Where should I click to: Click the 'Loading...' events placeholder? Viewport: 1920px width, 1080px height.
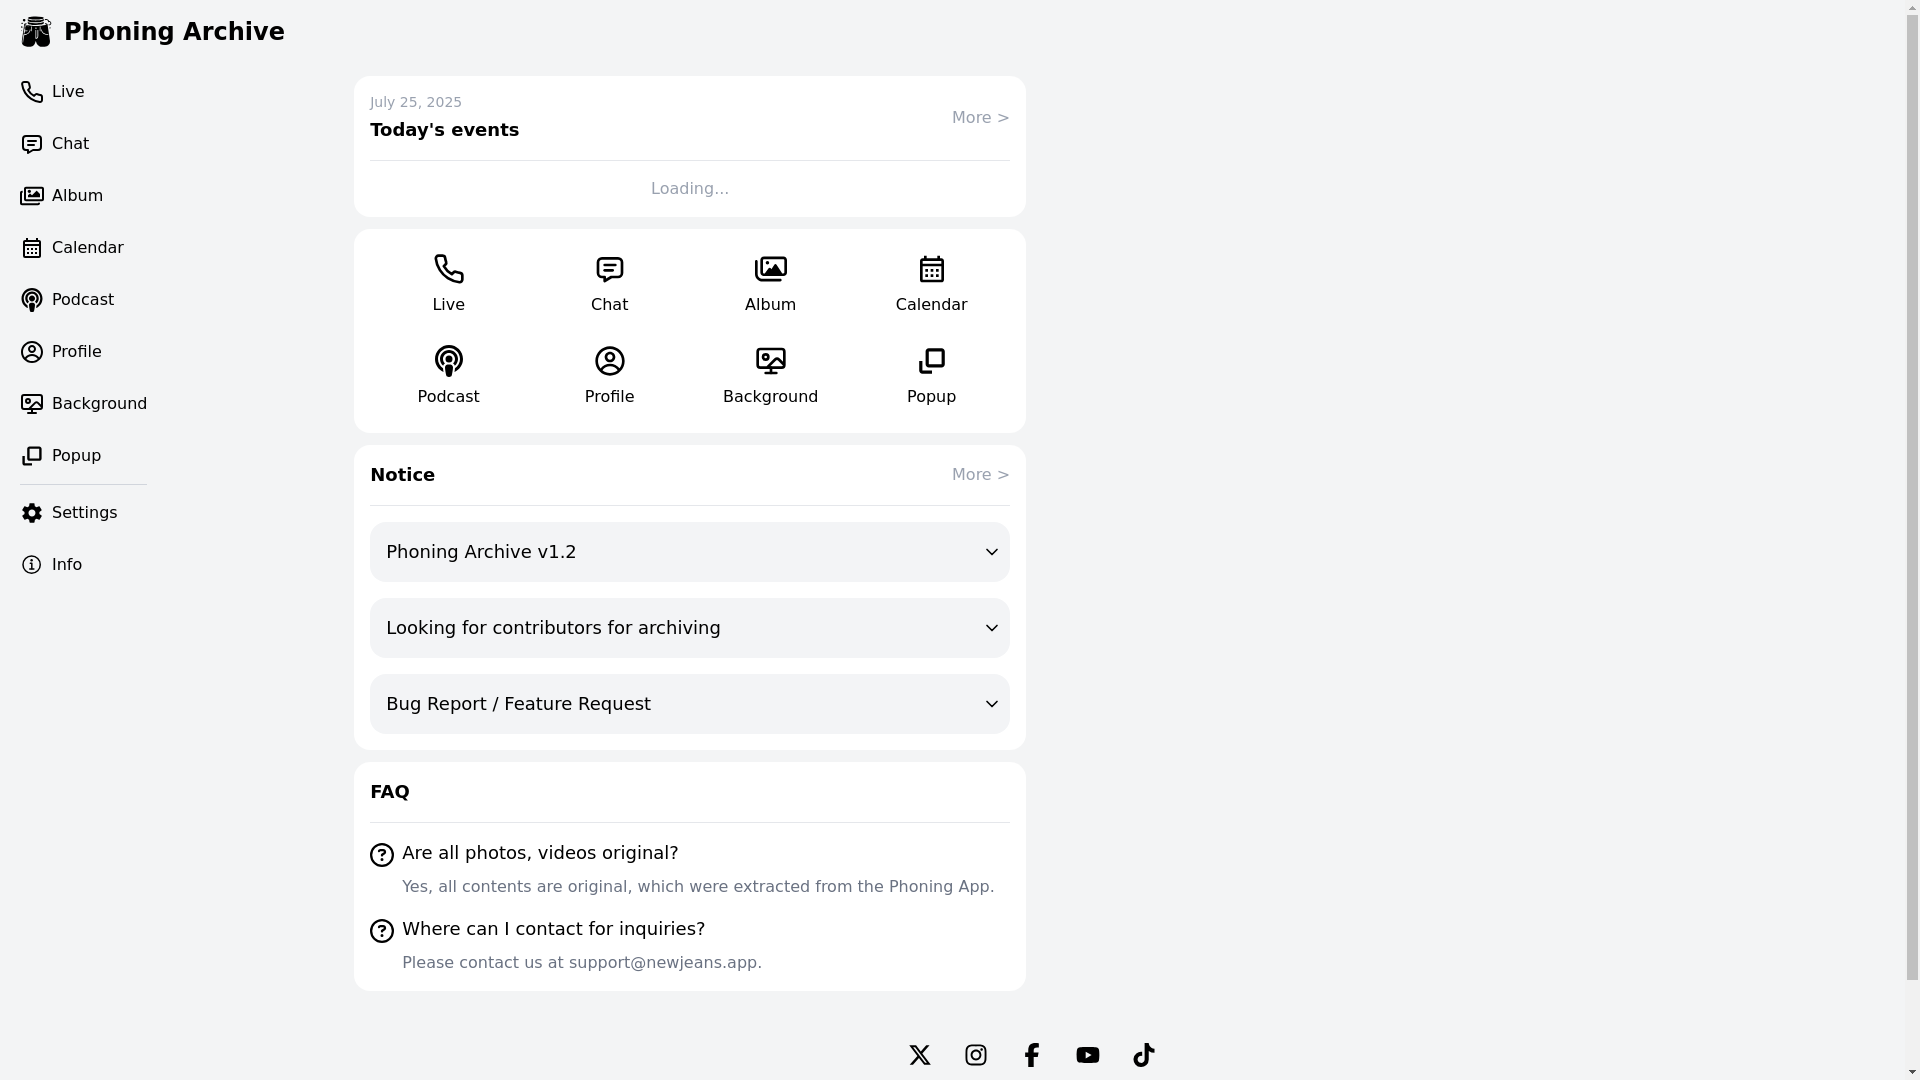coord(690,189)
